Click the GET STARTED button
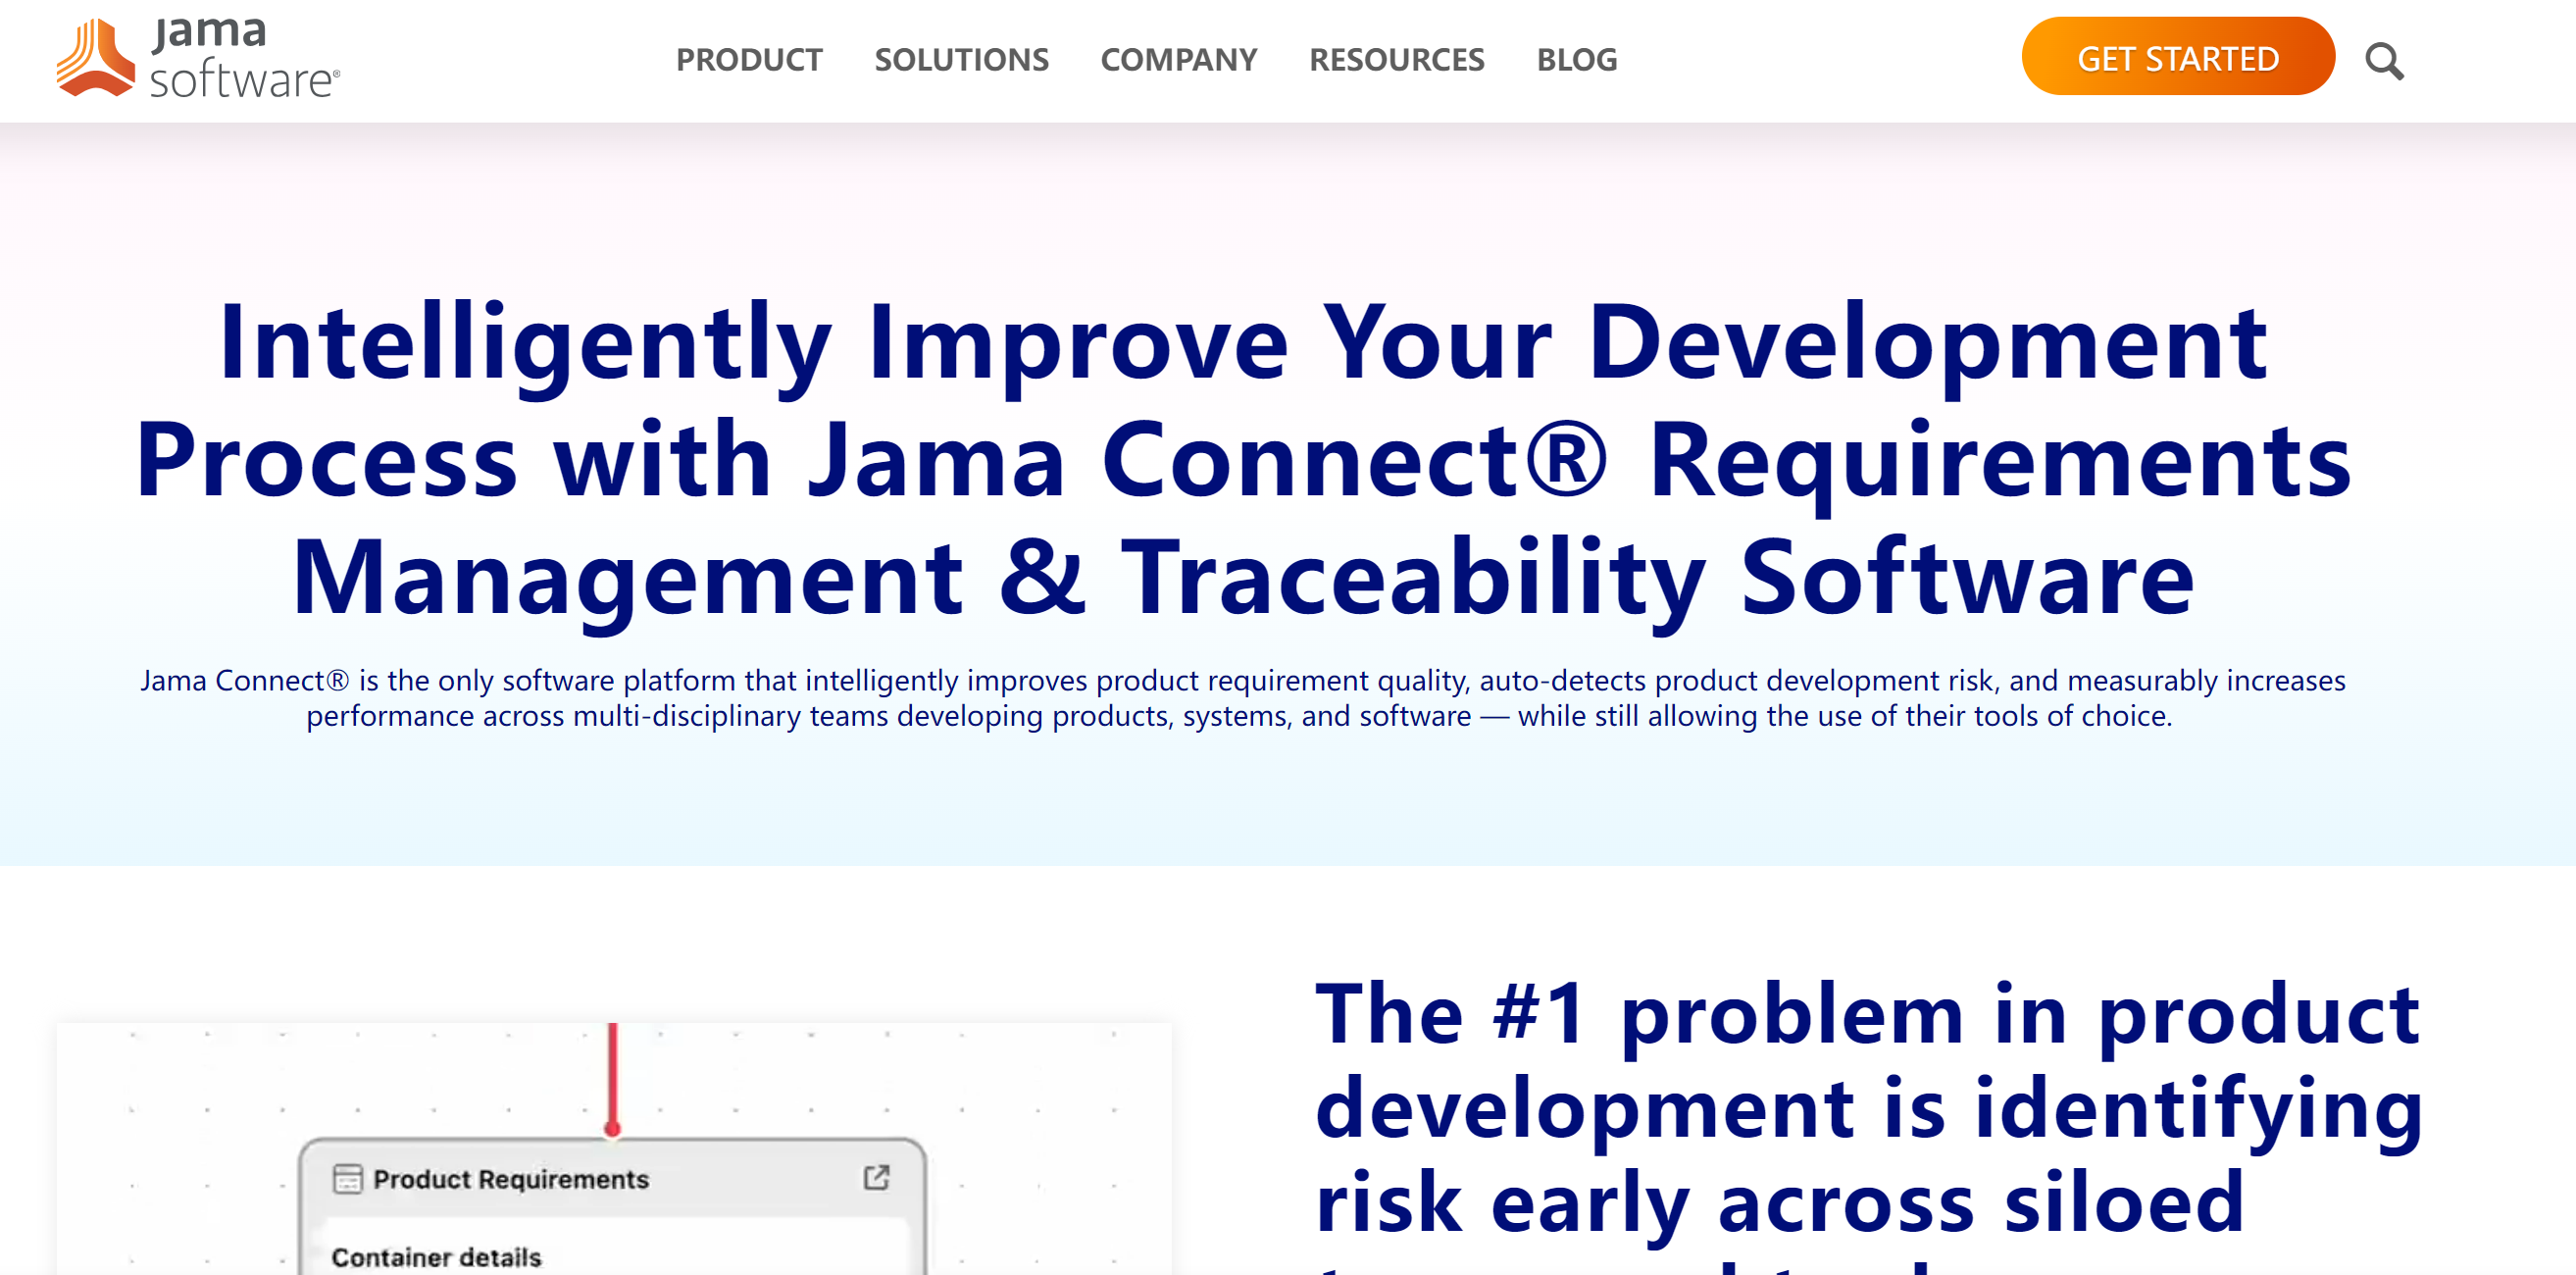The width and height of the screenshot is (2576, 1275). tap(2179, 59)
